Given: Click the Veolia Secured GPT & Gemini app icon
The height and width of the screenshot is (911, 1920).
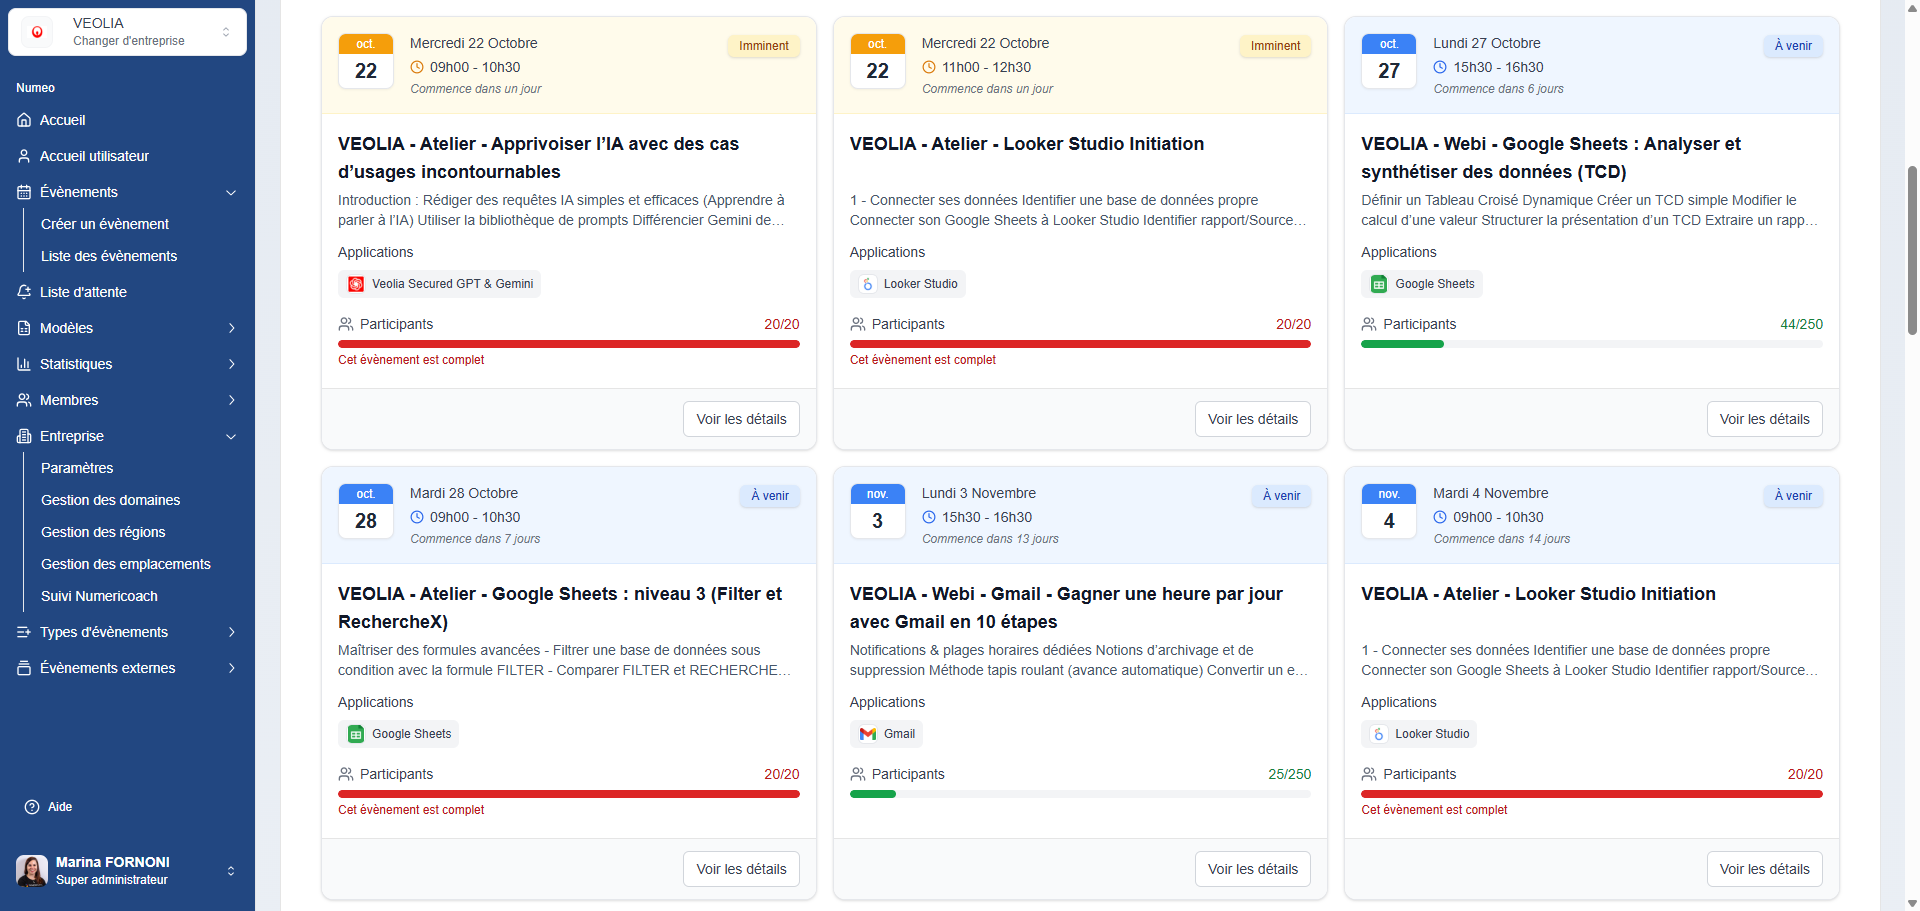Looking at the screenshot, I should click(x=356, y=284).
